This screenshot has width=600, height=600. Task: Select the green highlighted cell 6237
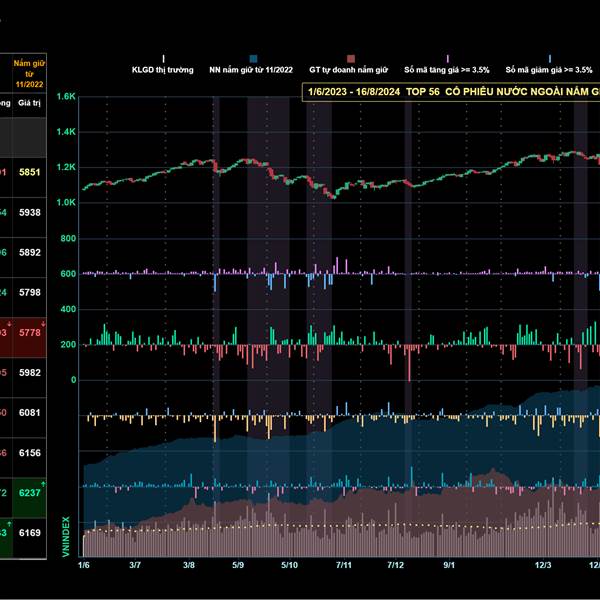28,493
